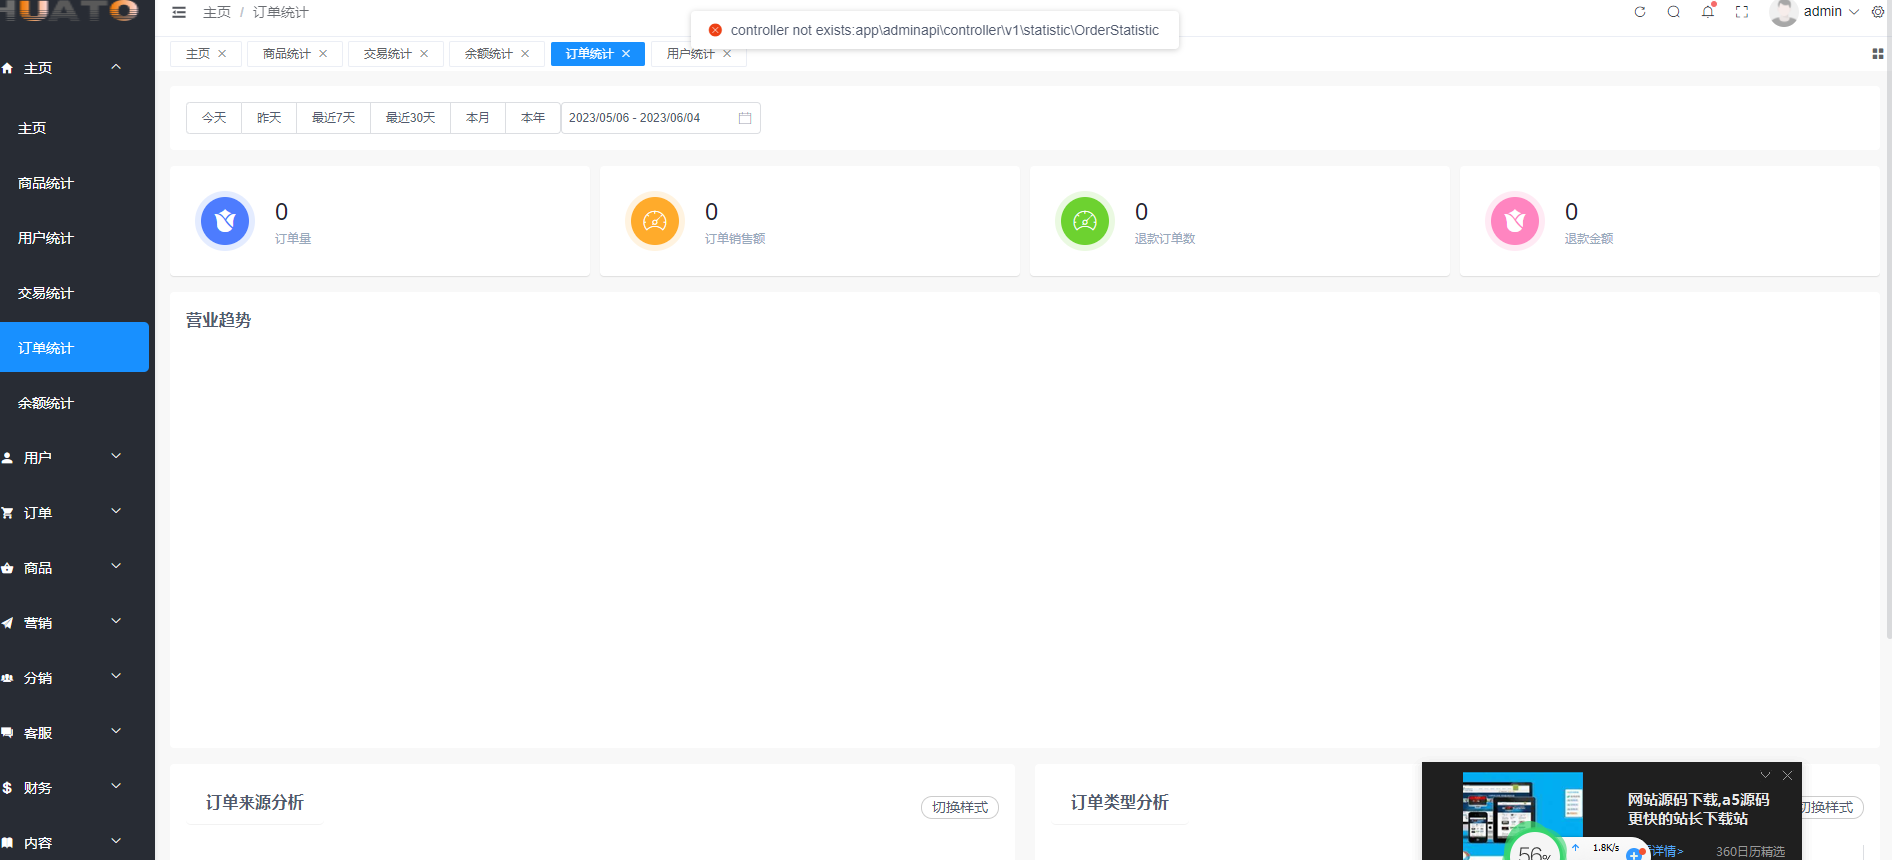Image resolution: width=1892 pixels, height=860 pixels.
Task: Click the chat icon beside 客服 menu
Action: 7,733
